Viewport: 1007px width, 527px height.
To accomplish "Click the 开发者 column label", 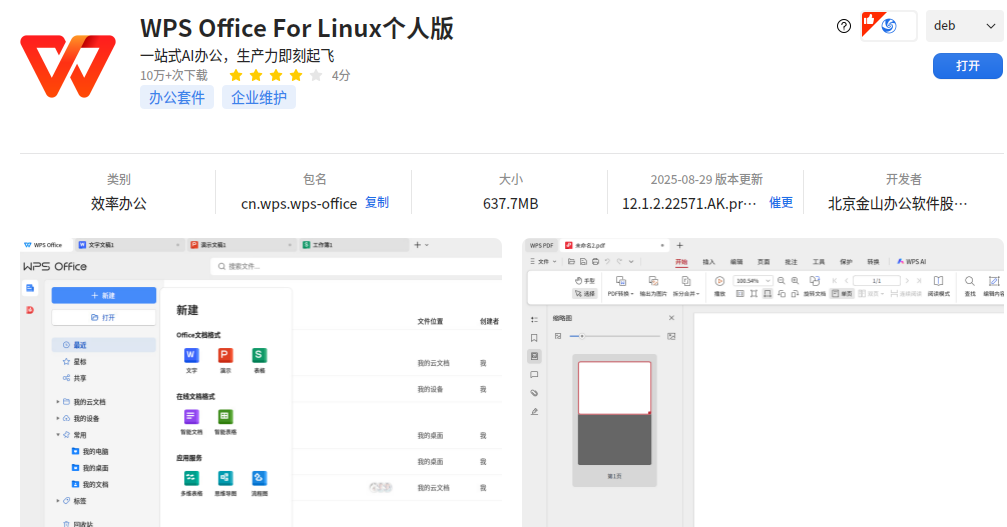I will 904,179.
